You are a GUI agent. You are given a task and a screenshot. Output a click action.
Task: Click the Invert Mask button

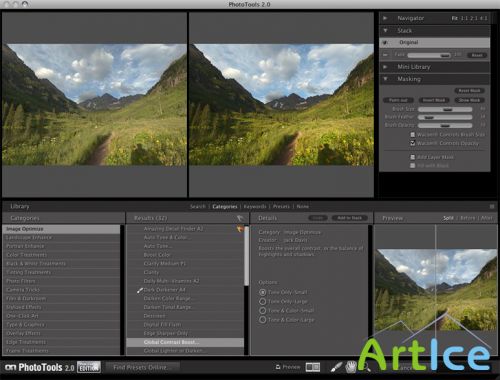pyautogui.click(x=434, y=100)
